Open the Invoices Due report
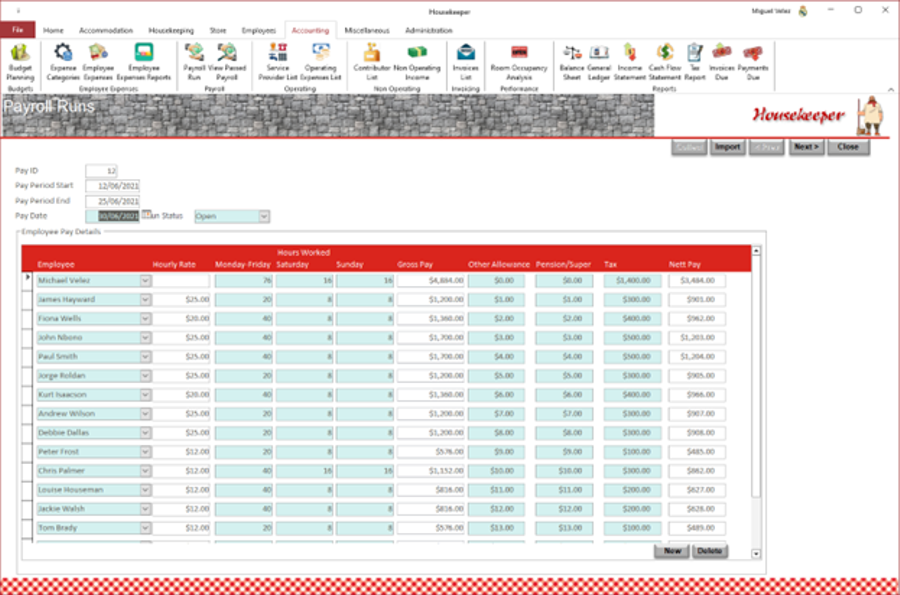Image resolution: width=900 pixels, height=595 pixels. 721,61
